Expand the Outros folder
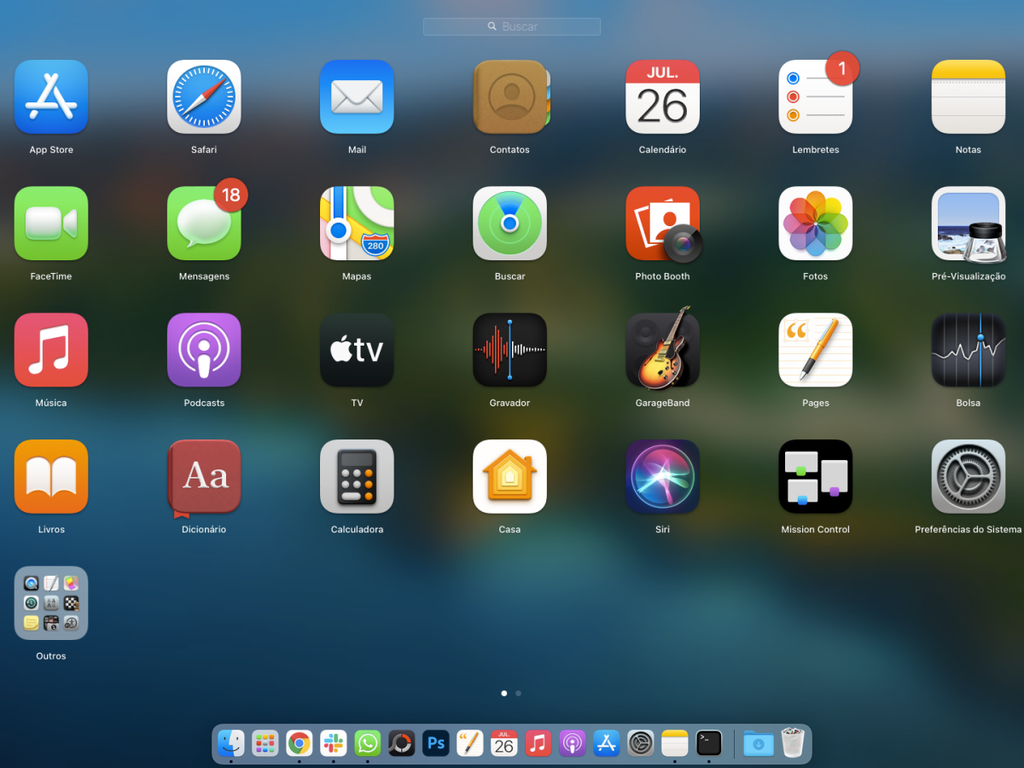Viewport: 1024px width, 768px height. tap(51, 603)
